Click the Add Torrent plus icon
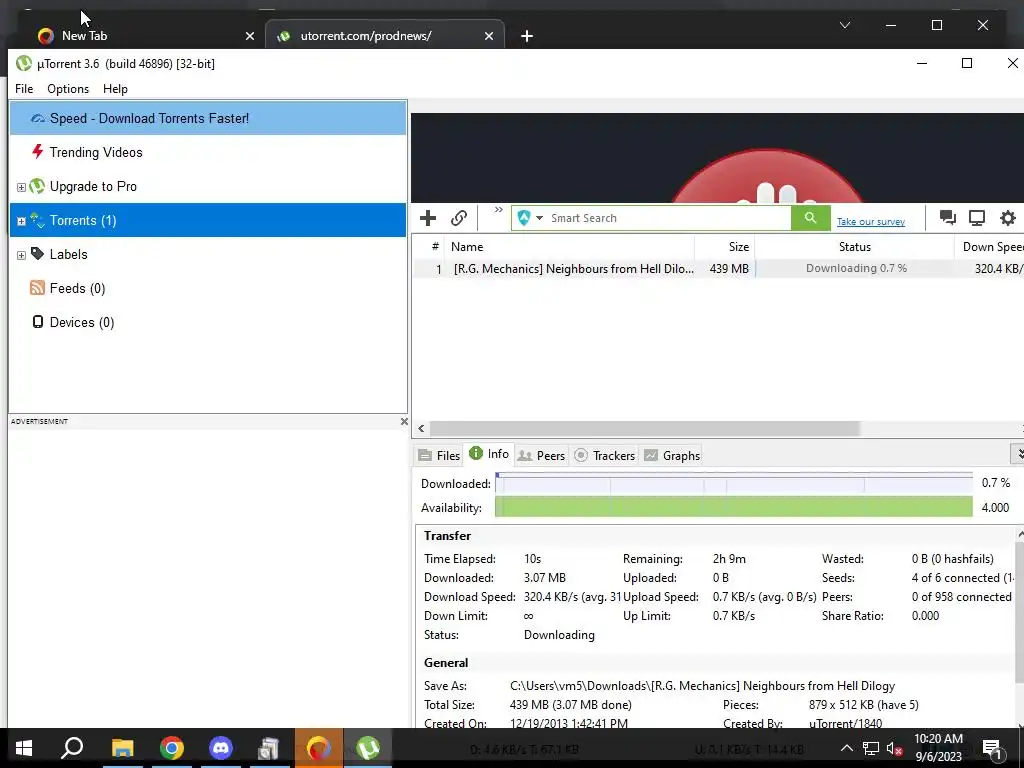This screenshot has width=1024, height=768. point(428,218)
